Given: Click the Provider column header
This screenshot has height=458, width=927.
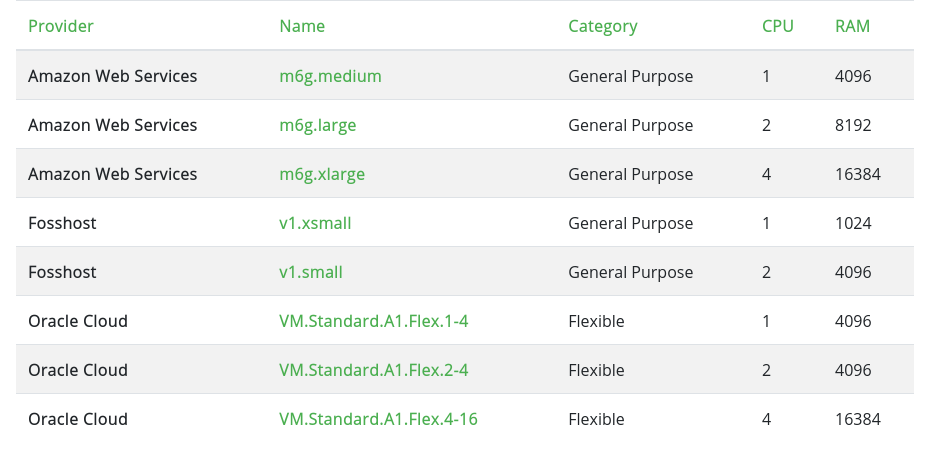Looking at the screenshot, I should pyautogui.click(x=59, y=26).
